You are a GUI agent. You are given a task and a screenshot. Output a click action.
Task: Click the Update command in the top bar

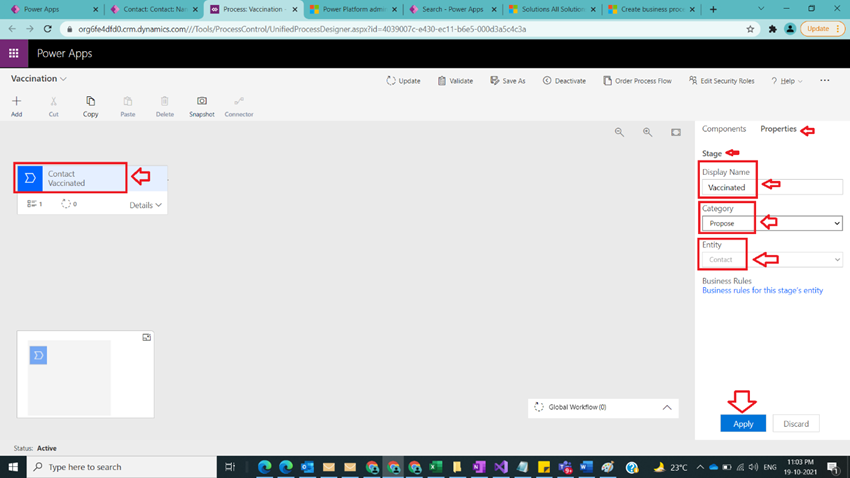click(403, 81)
